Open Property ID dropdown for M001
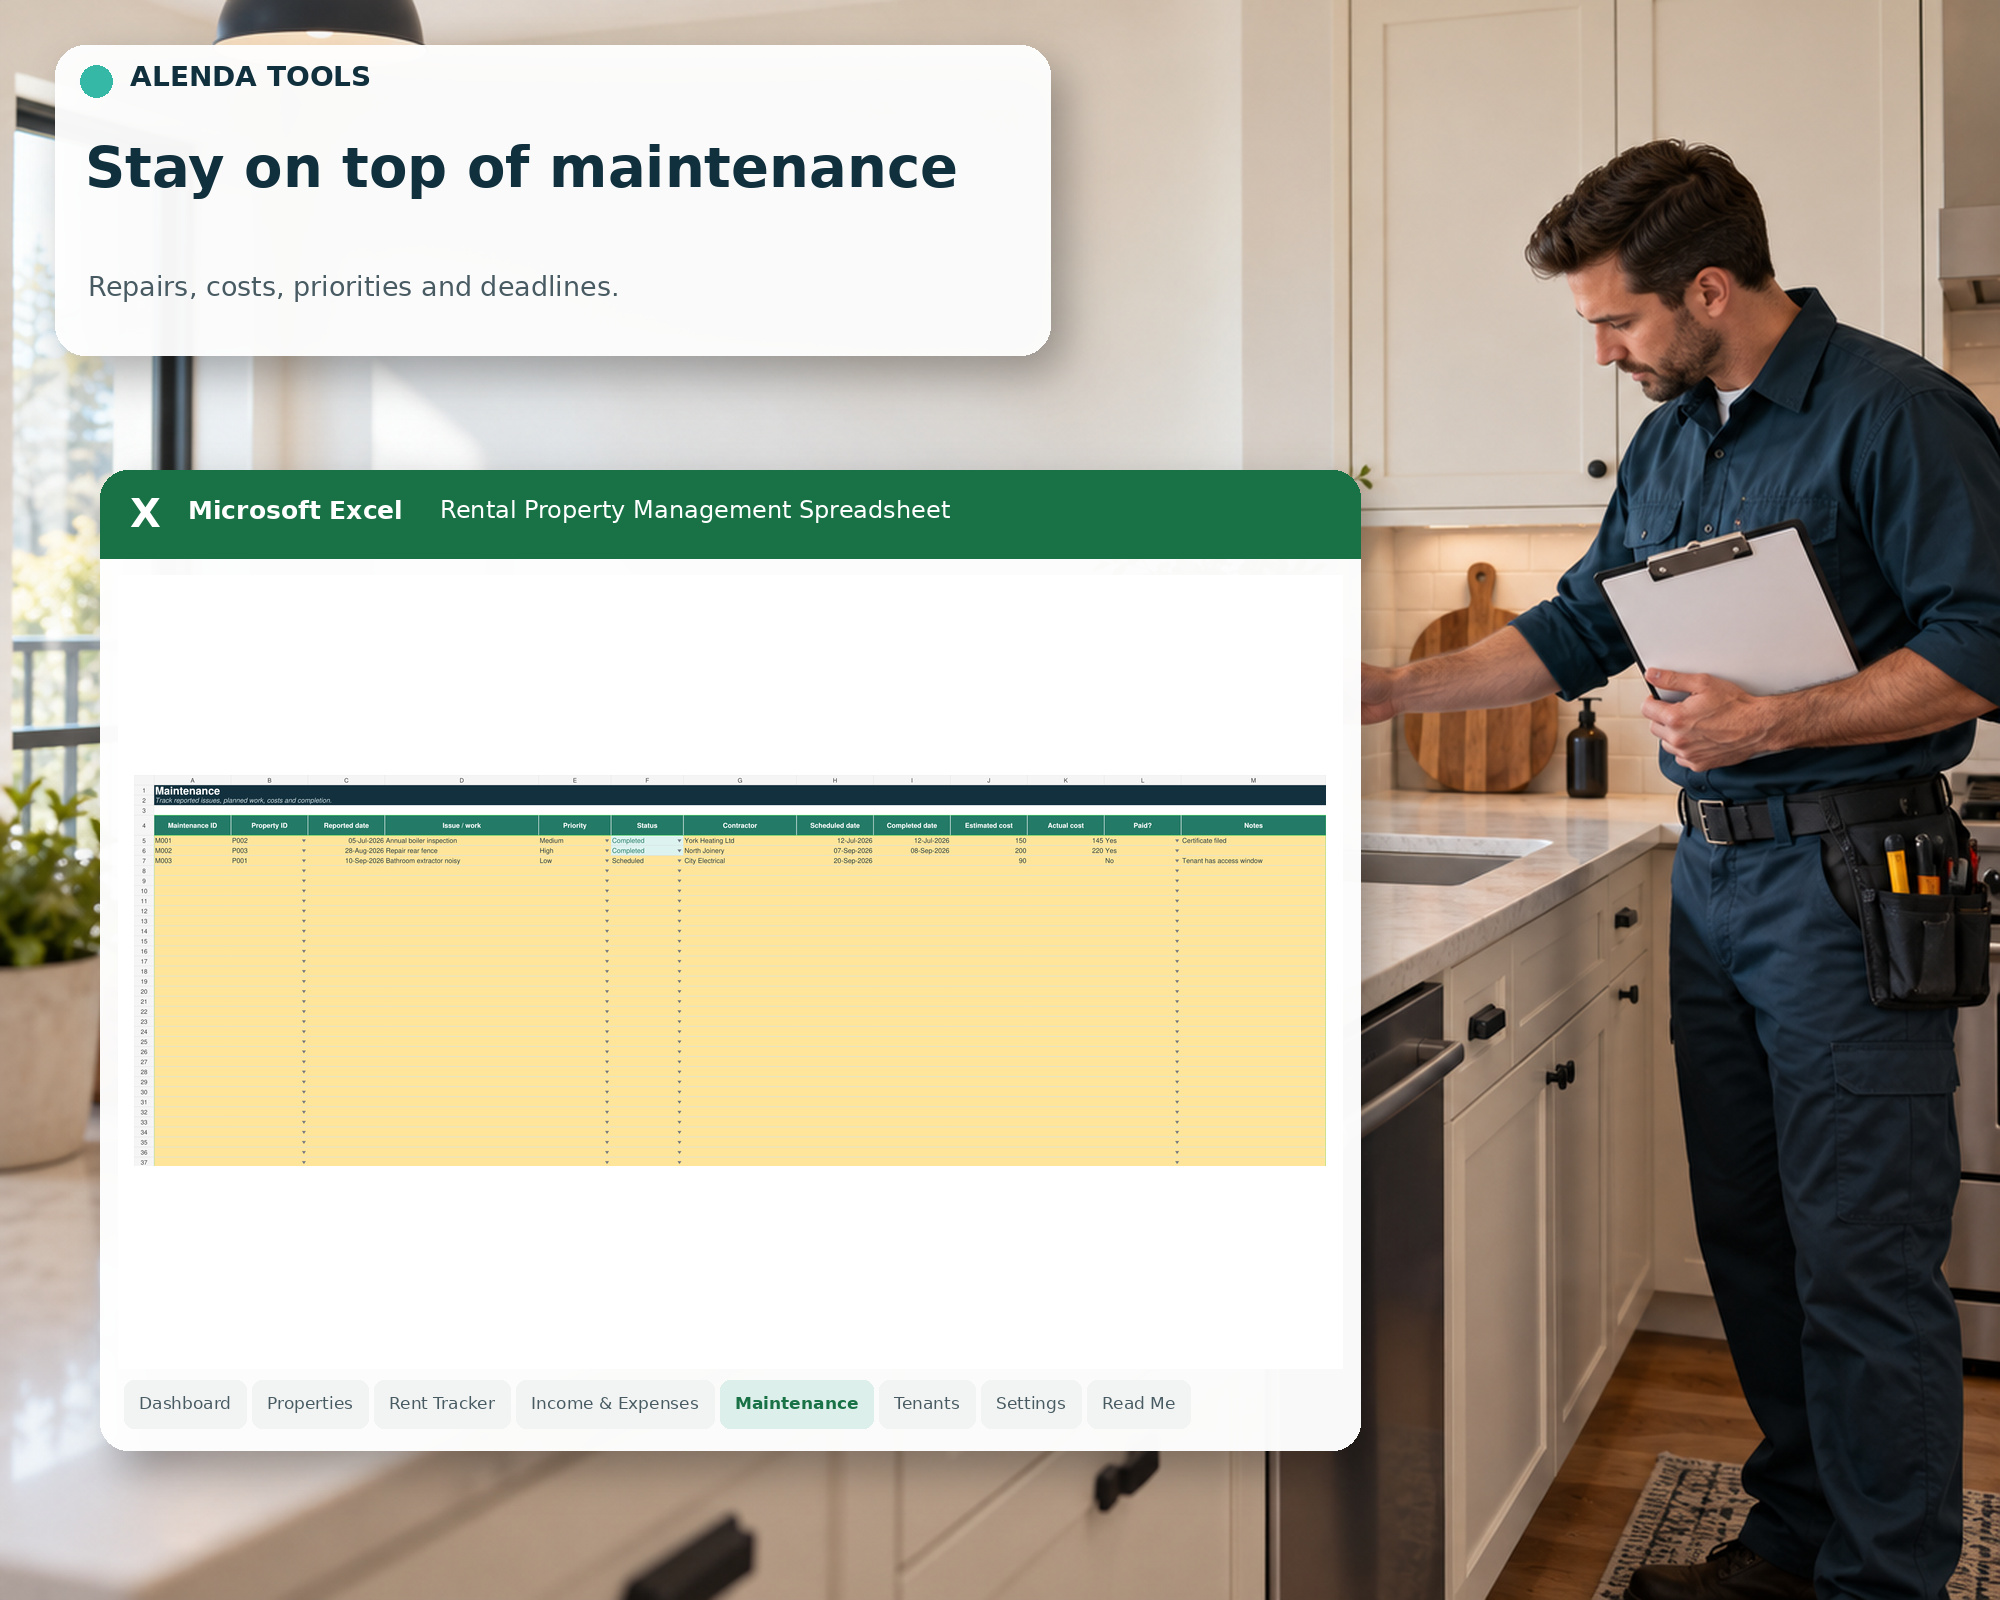The image size is (2000, 1600). pyautogui.click(x=304, y=841)
